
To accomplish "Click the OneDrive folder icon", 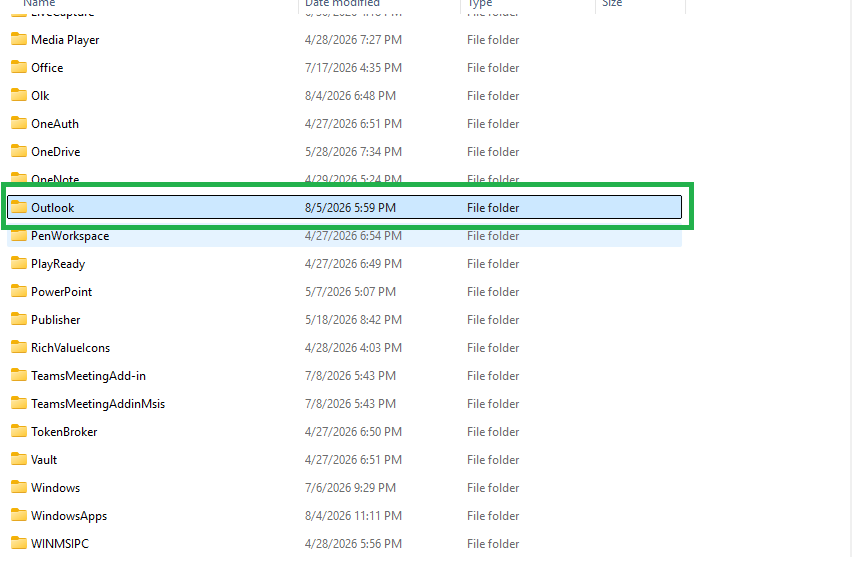I will coord(18,151).
